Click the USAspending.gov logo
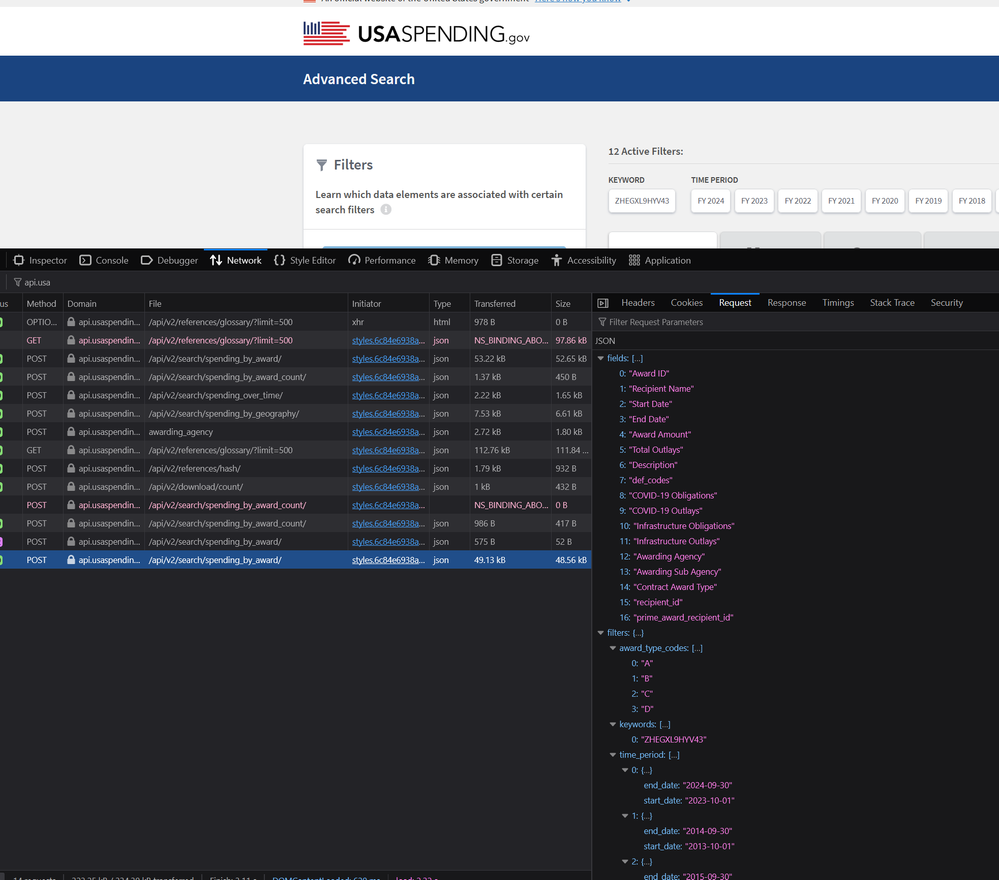The height and width of the screenshot is (880, 999). pos(416,33)
